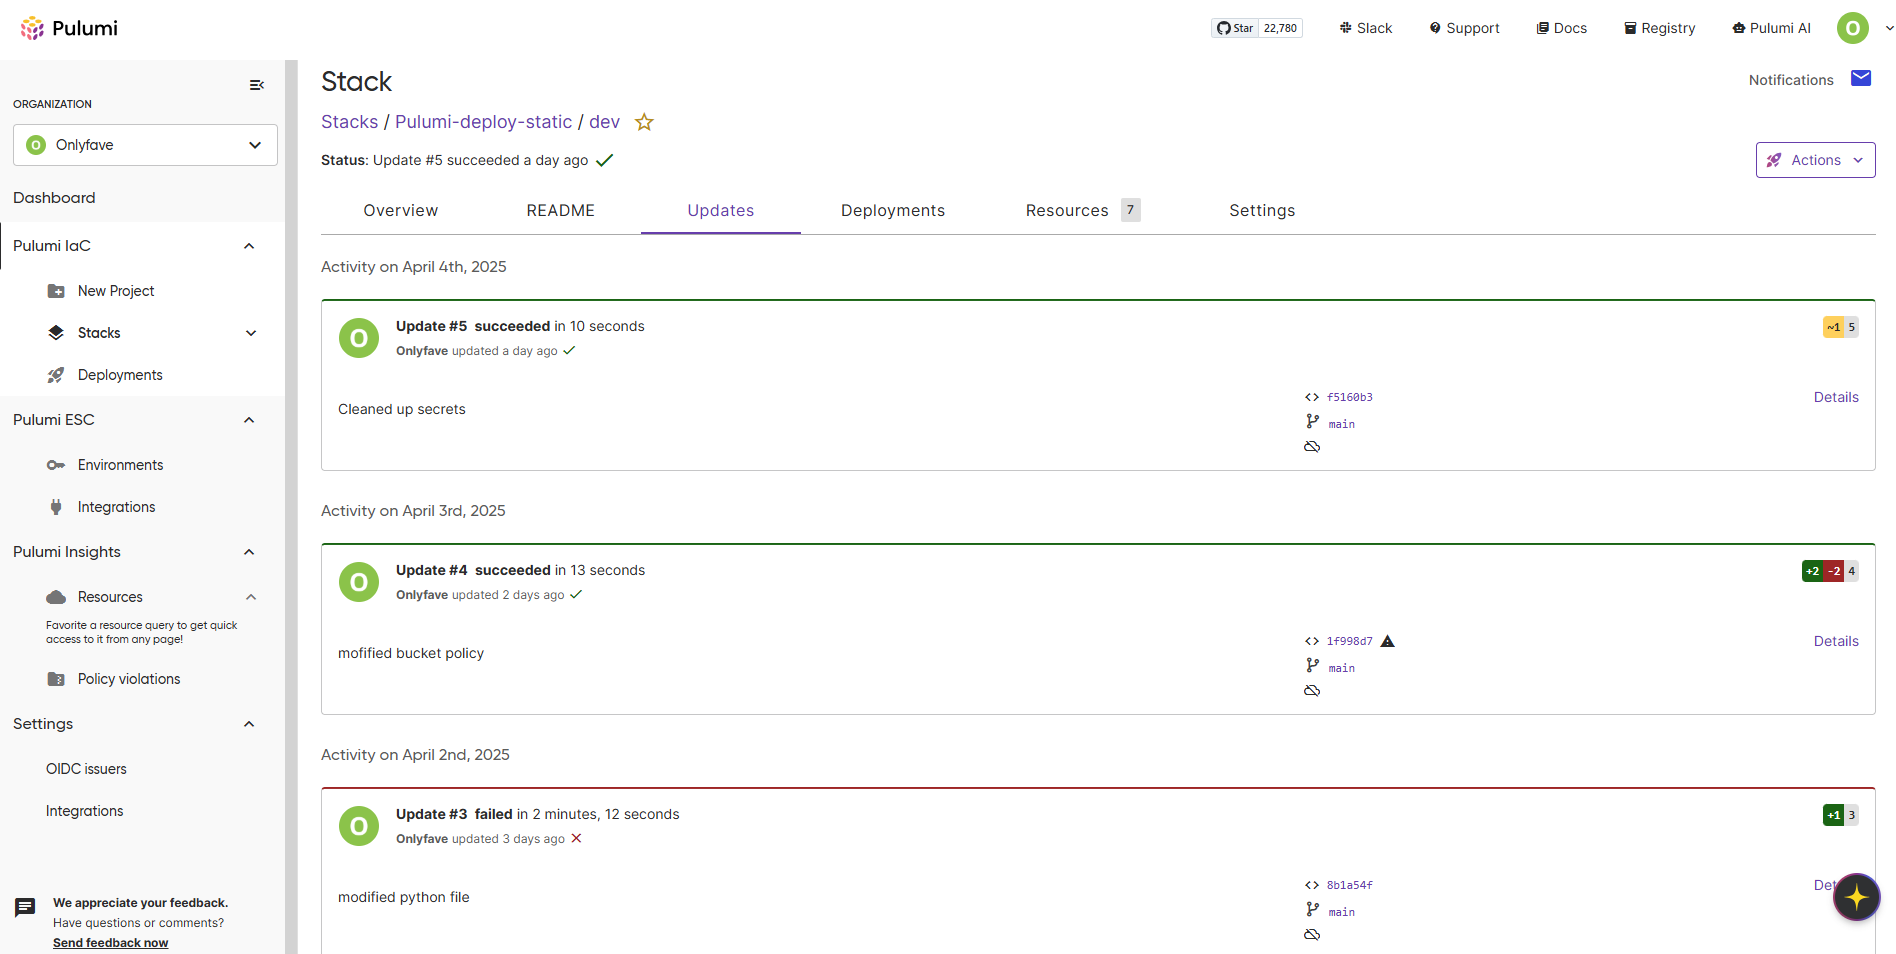Click the Environments key icon

point(56,465)
